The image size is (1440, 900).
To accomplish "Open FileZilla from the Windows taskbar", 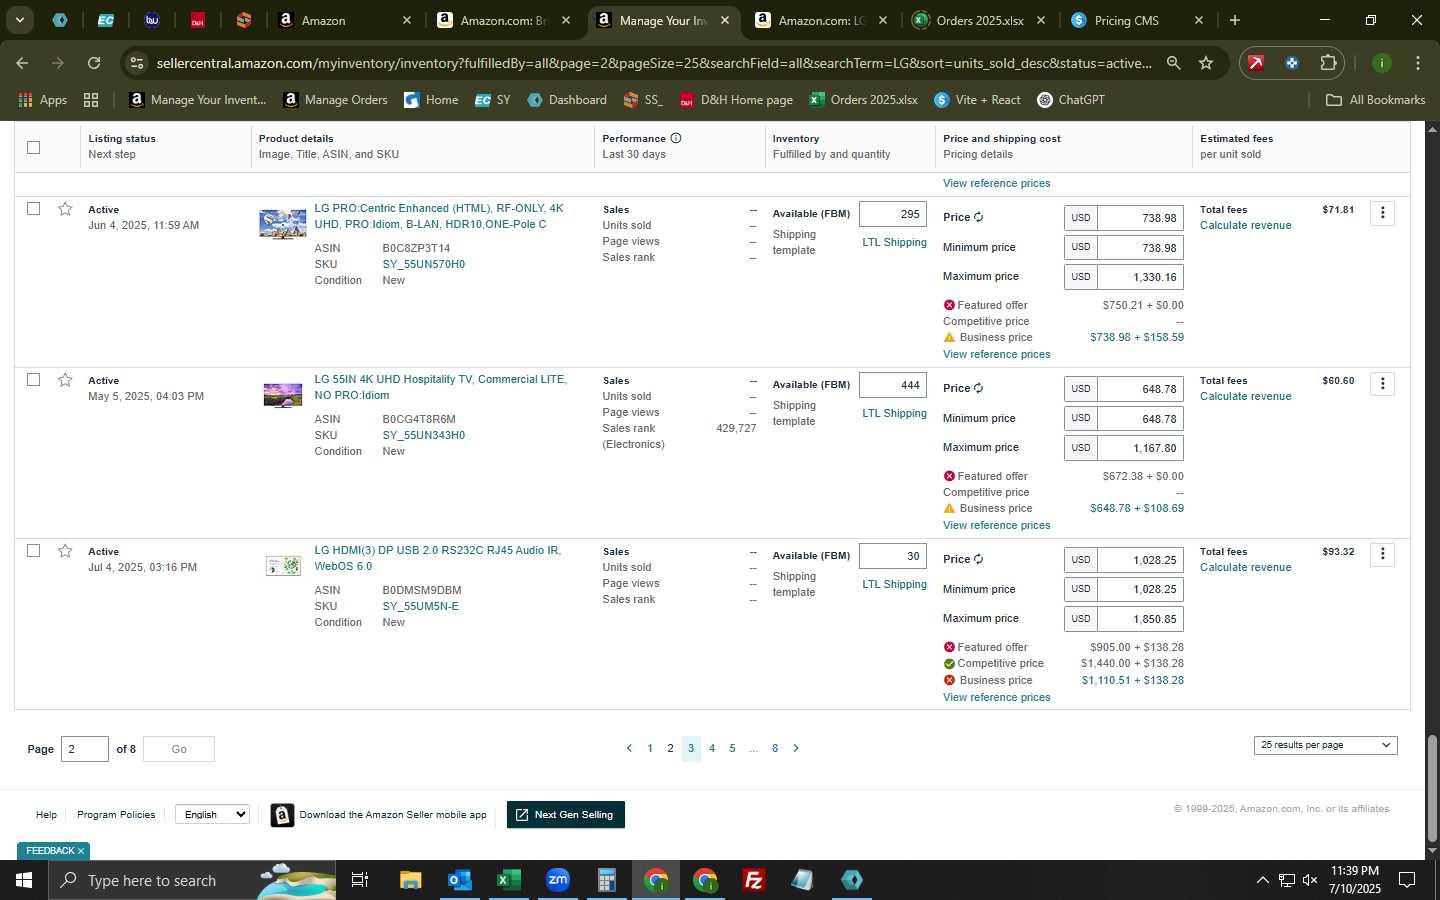I will (x=754, y=880).
